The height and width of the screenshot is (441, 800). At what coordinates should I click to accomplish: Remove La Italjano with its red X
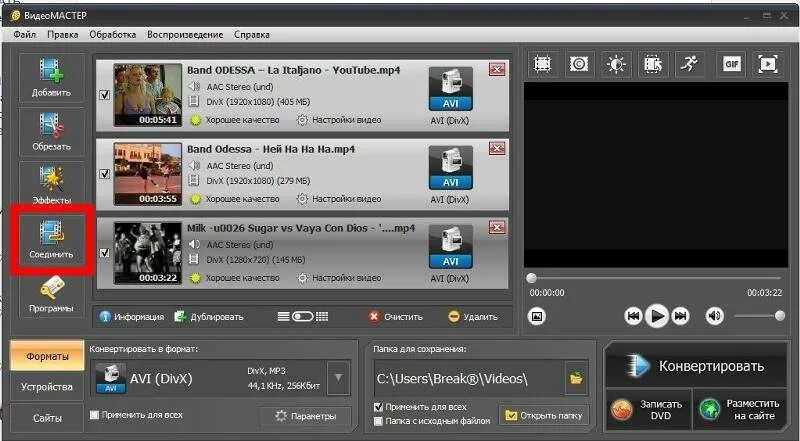click(497, 69)
